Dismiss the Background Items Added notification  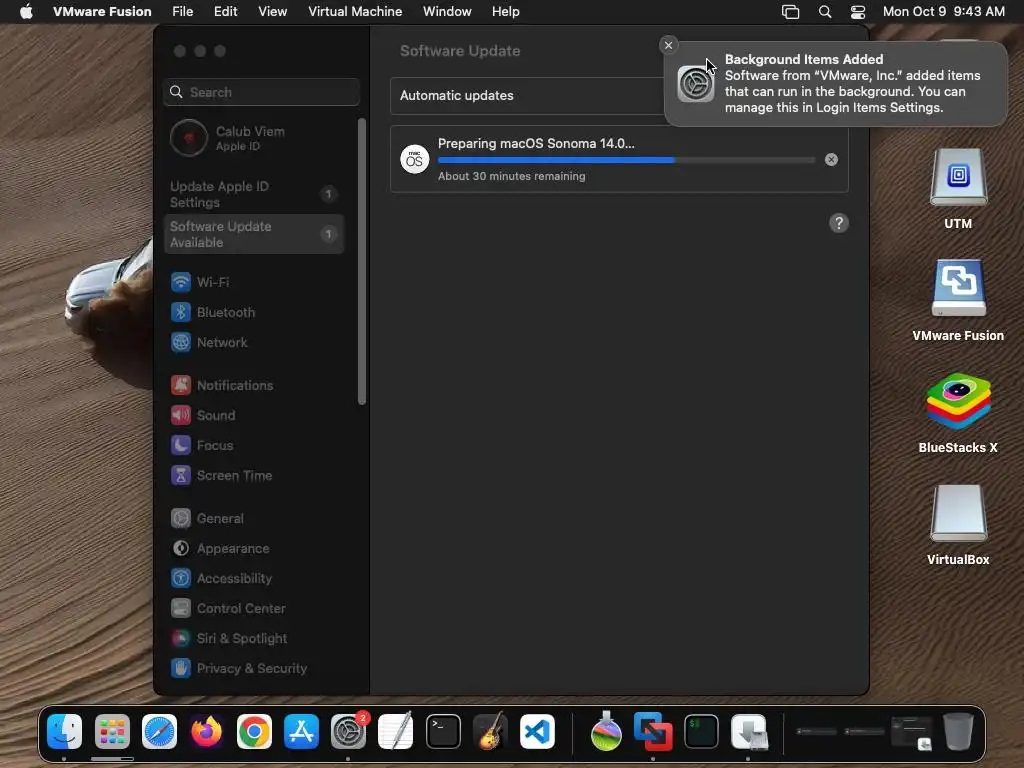point(667,45)
